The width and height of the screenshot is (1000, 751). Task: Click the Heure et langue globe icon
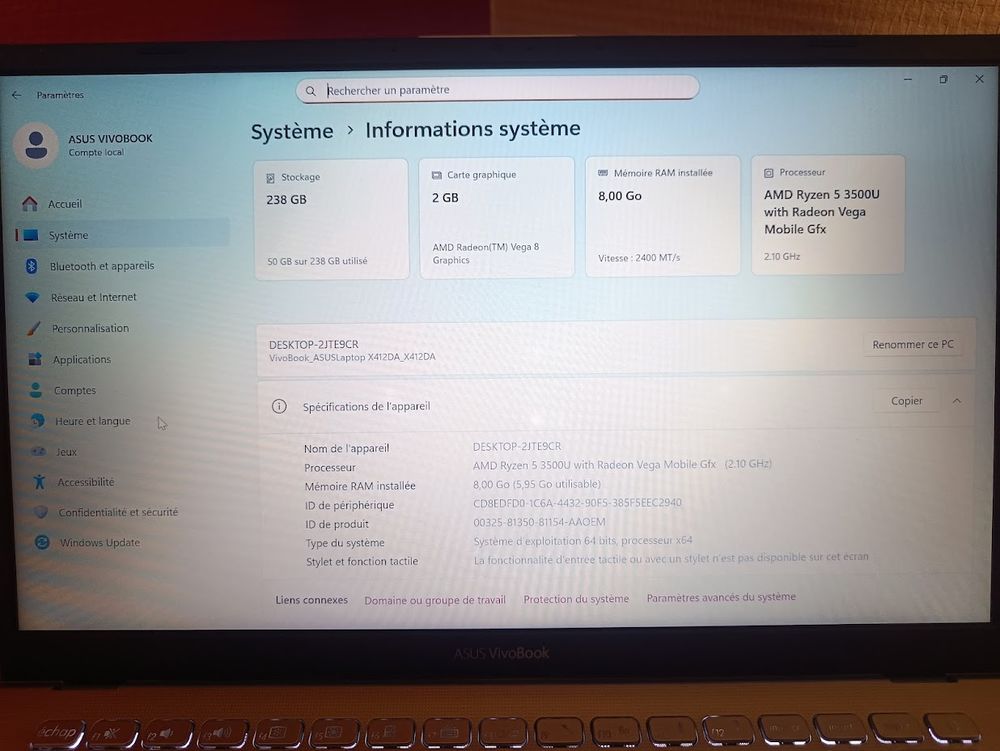[x=38, y=420]
